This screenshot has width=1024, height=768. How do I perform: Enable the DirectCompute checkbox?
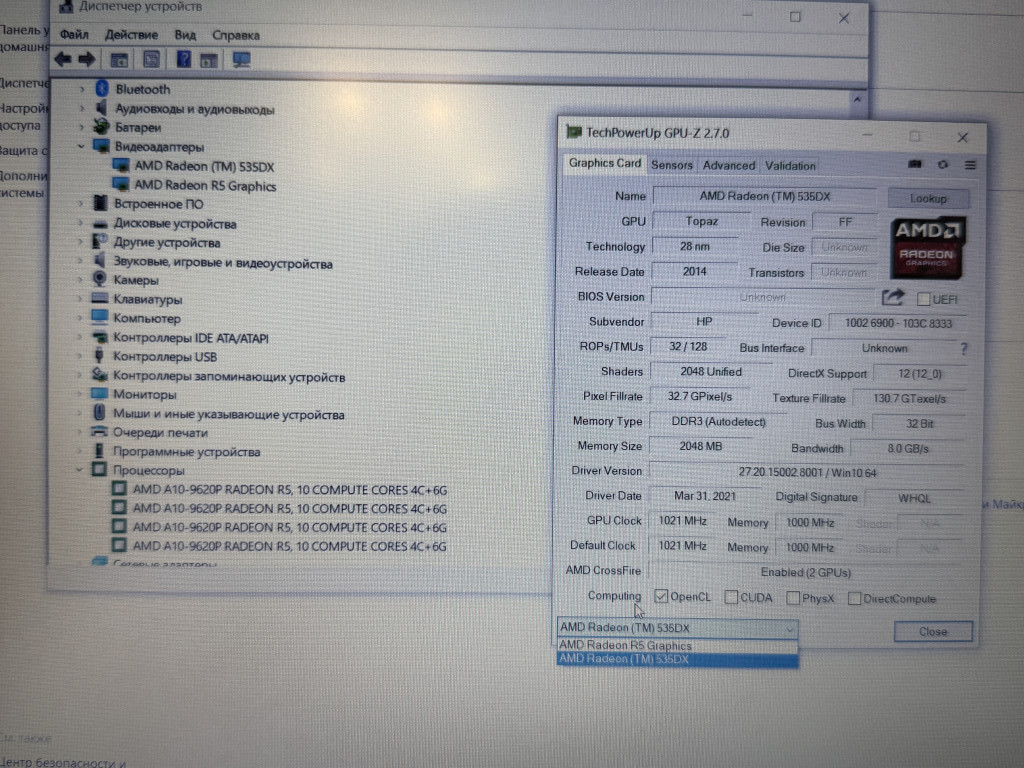pyautogui.click(x=854, y=598)
